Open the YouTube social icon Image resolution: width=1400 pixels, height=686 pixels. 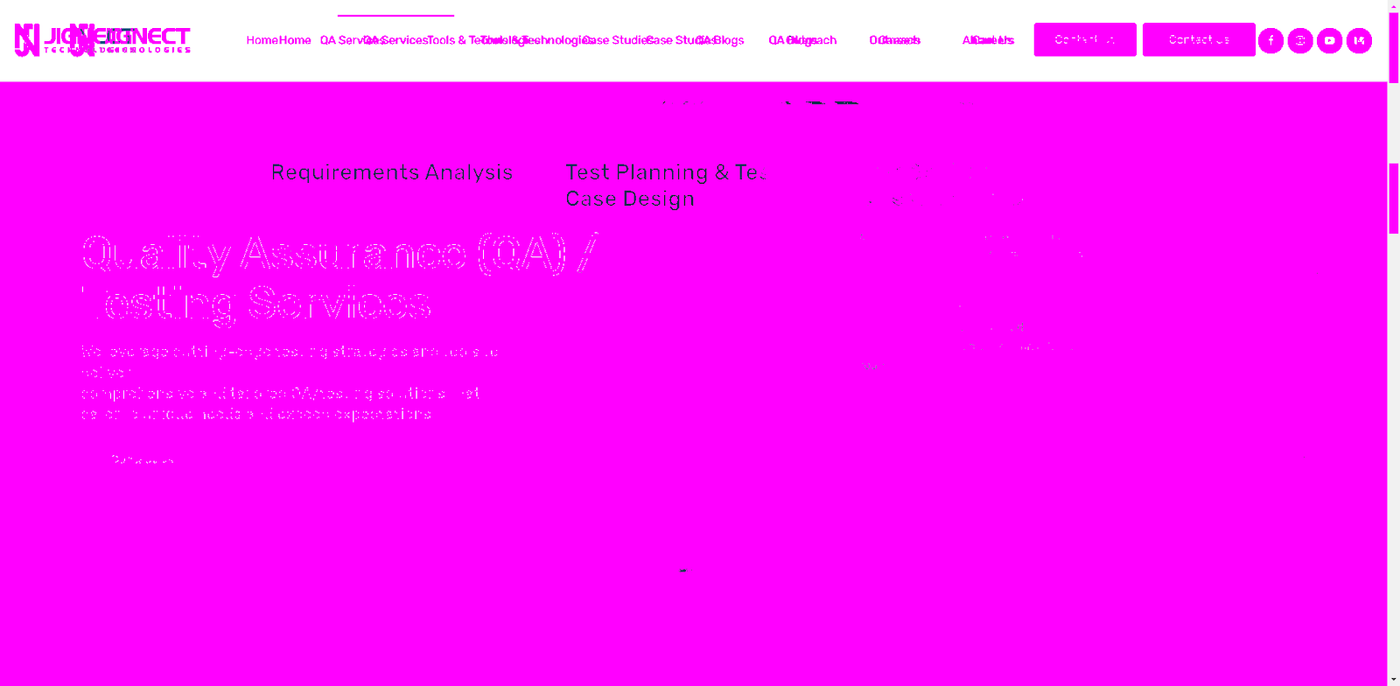click(x=1329, y=40)
